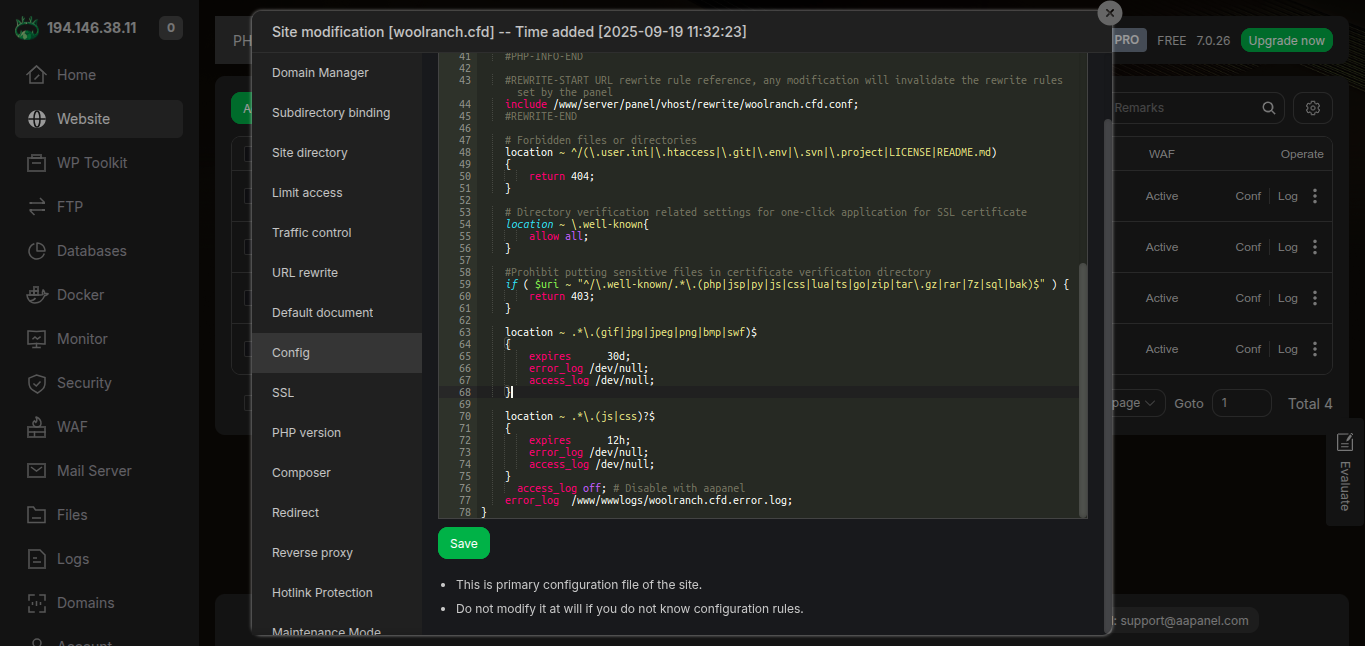The height and width of the screenshot is (646, 1365).
Task: Go to WP Toolkit from the sidebar
Action: tap(91, 163)
